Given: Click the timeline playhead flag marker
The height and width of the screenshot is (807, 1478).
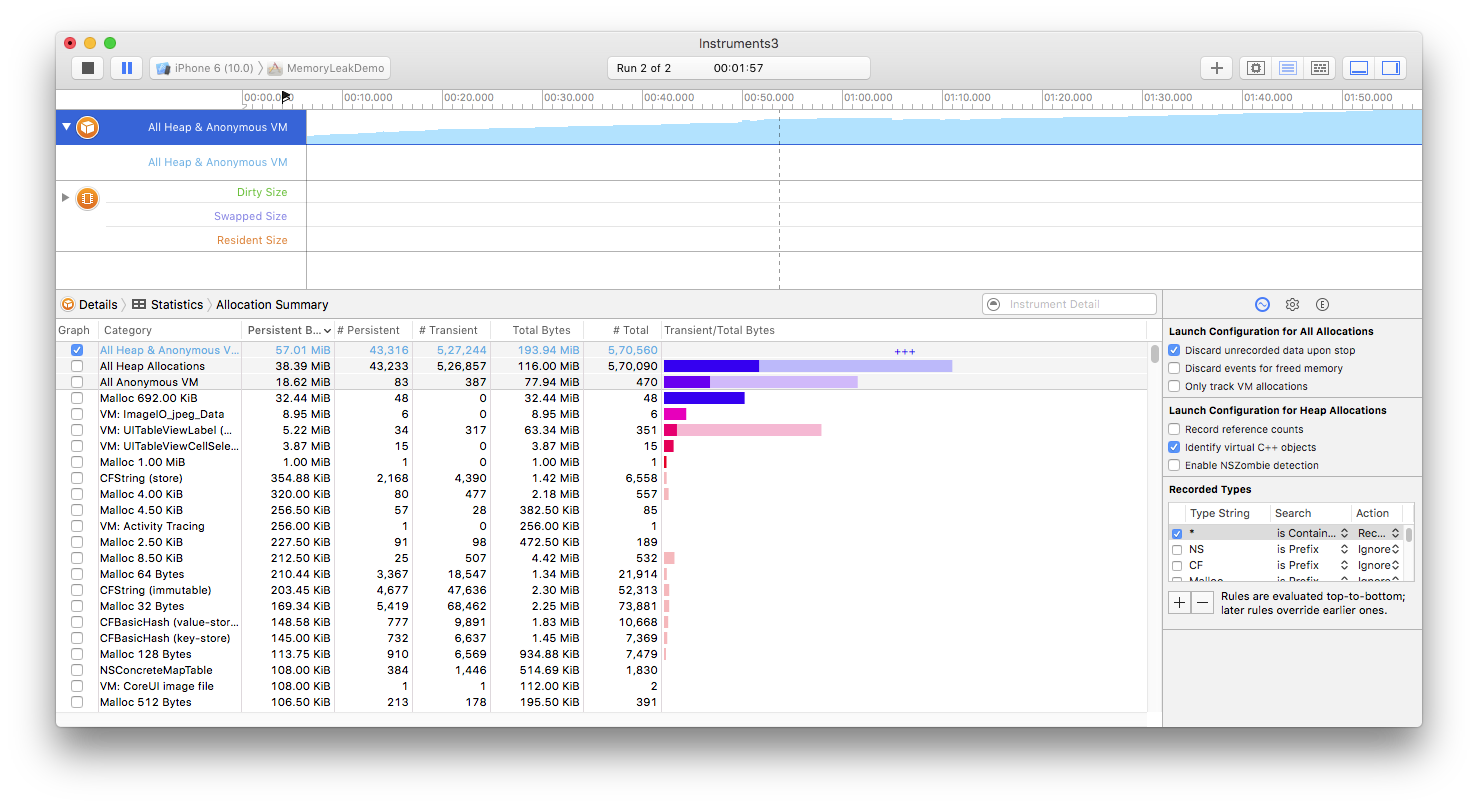Looking at the screenshot, I should coord(287,97).
